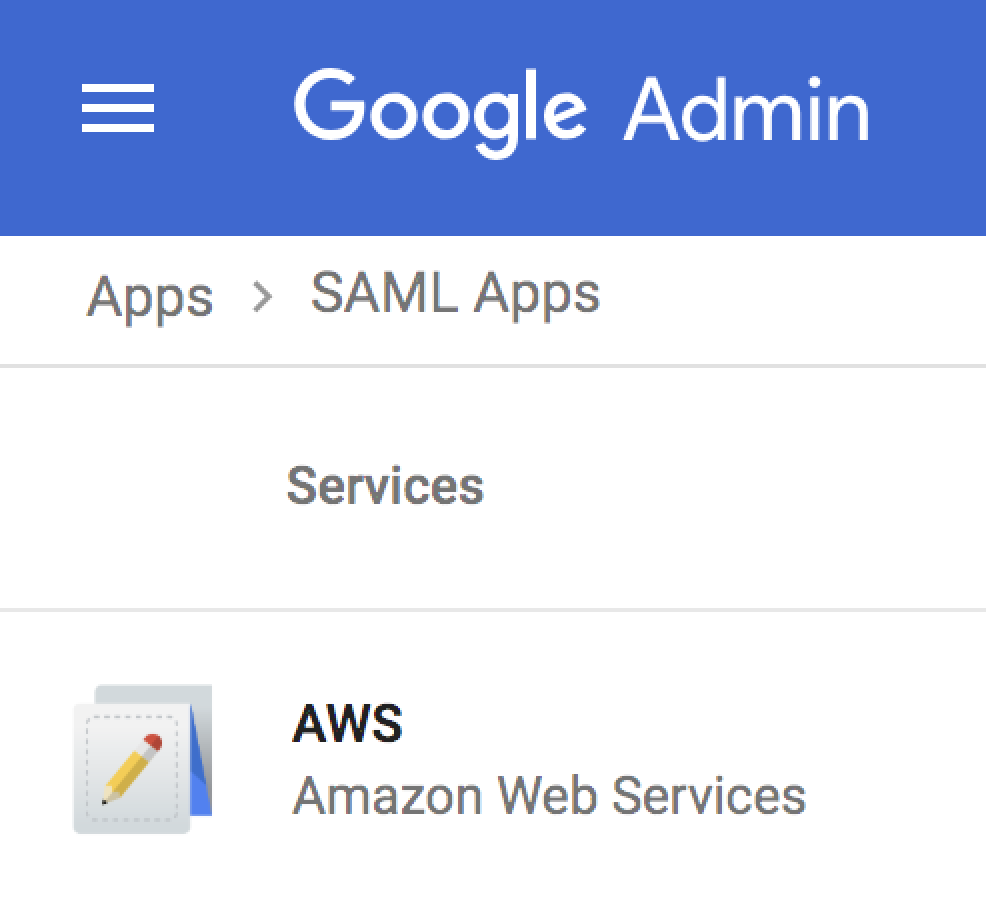Return to the SAML Apps list

(455, 295)
